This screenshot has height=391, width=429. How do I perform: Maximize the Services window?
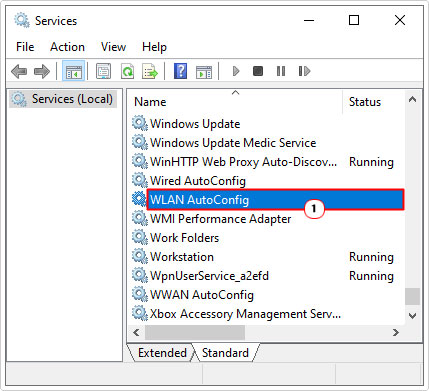click(354, 20)
